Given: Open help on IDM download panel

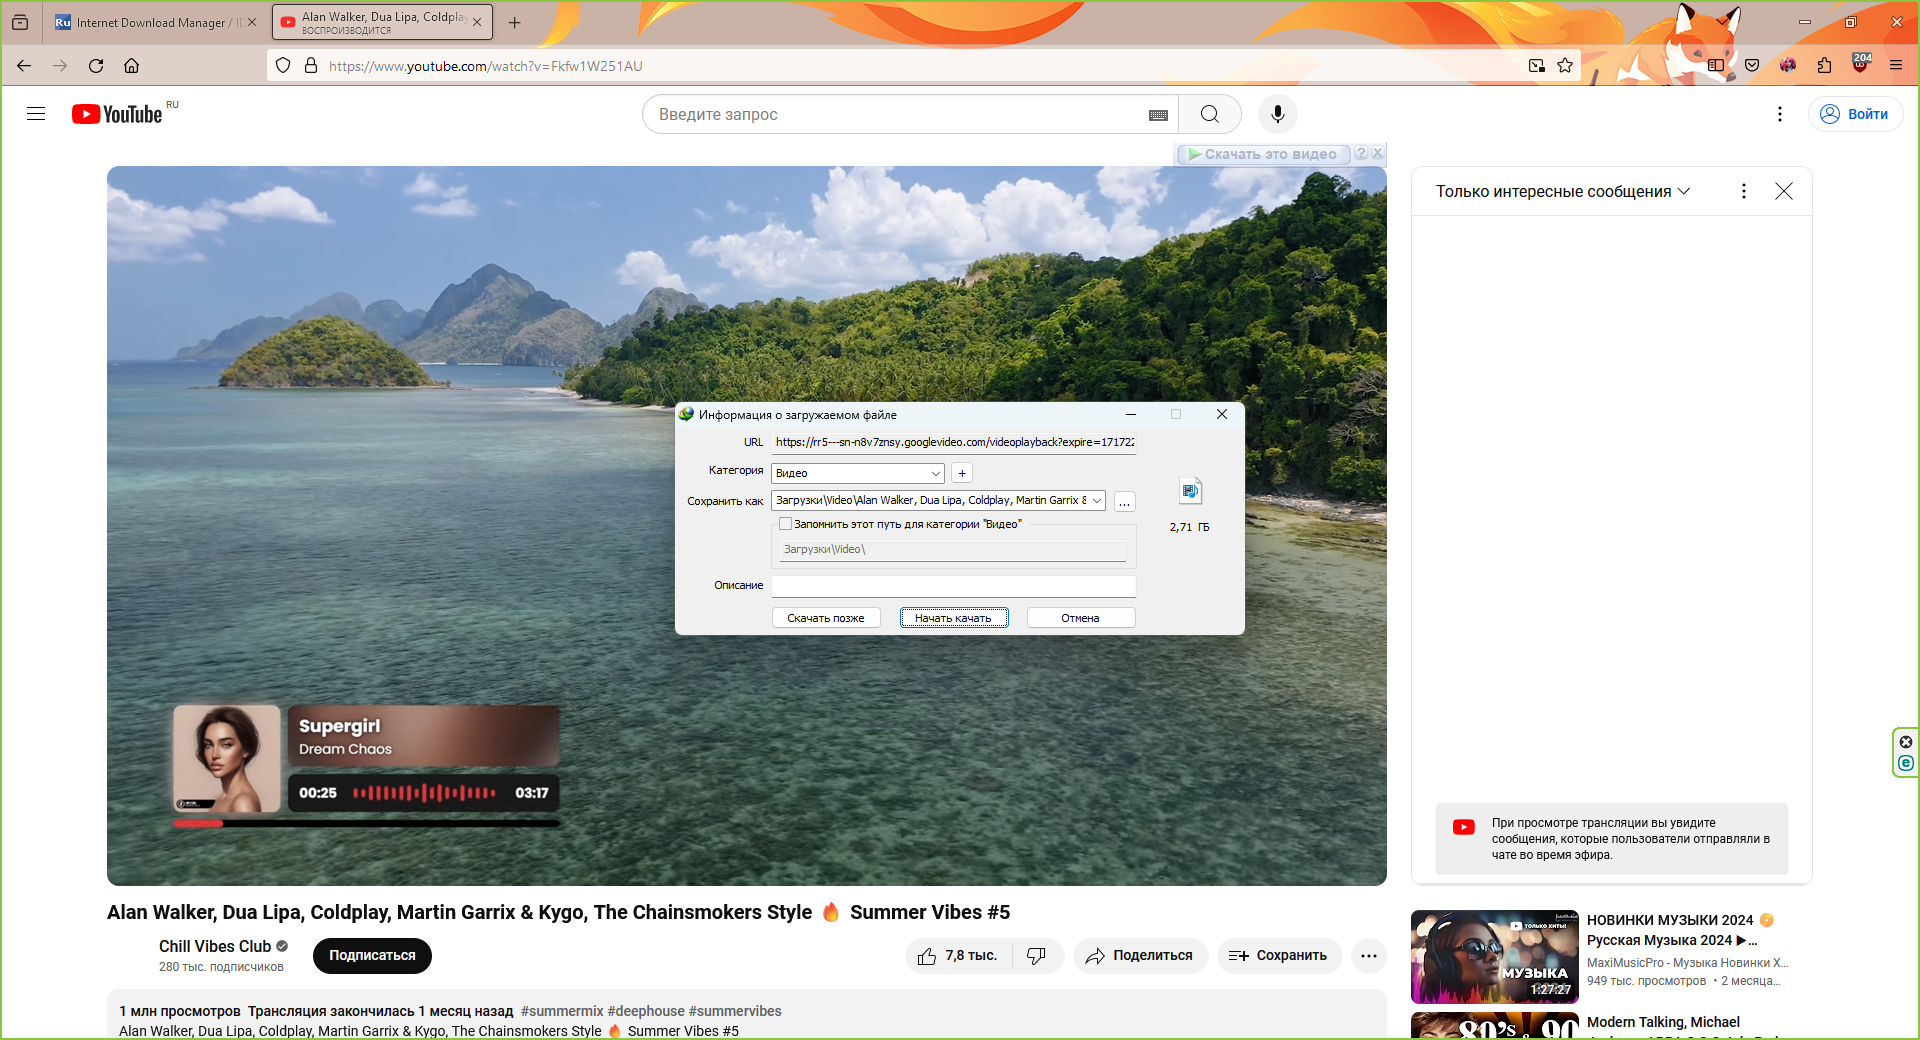Looking at the screenshot, I should point(1361,153).
